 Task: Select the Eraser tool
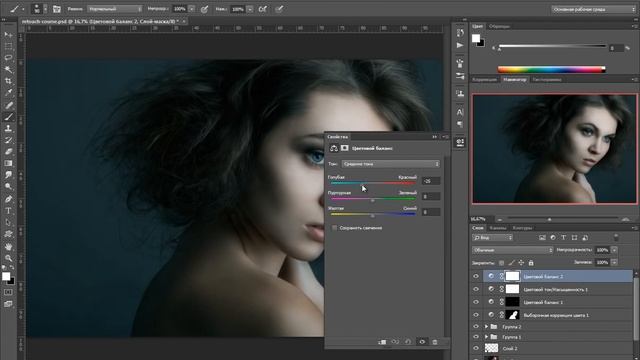point(8,151)
